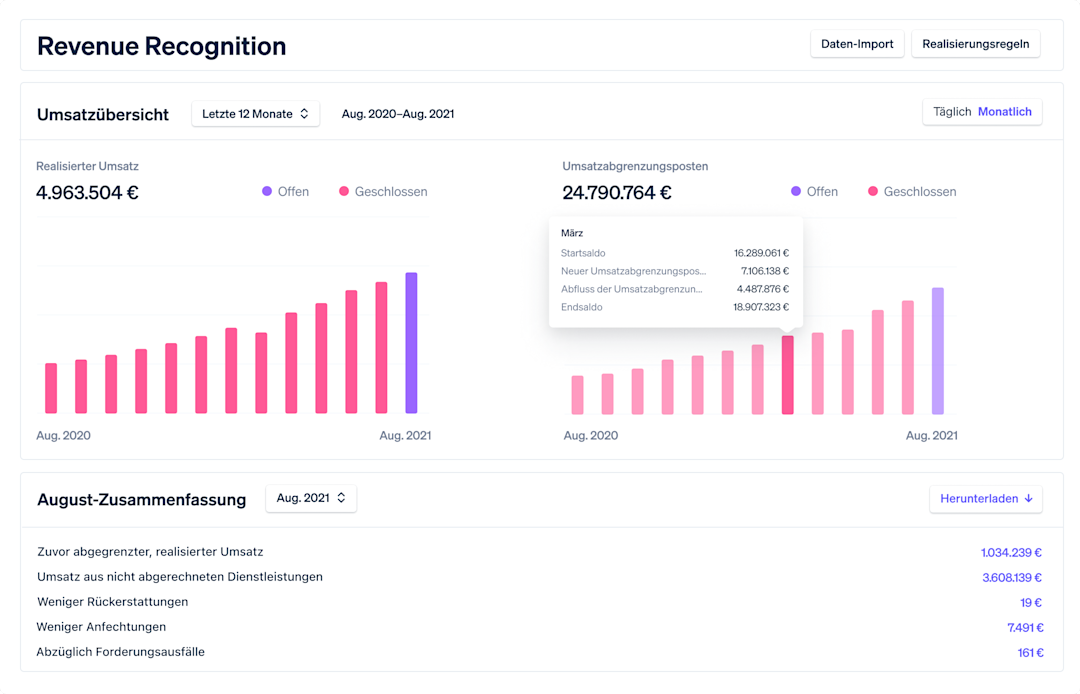This screenshot has width=1080, height=694.
Task: Select the Monatlich tab
Action: (x=1005, y=111)
